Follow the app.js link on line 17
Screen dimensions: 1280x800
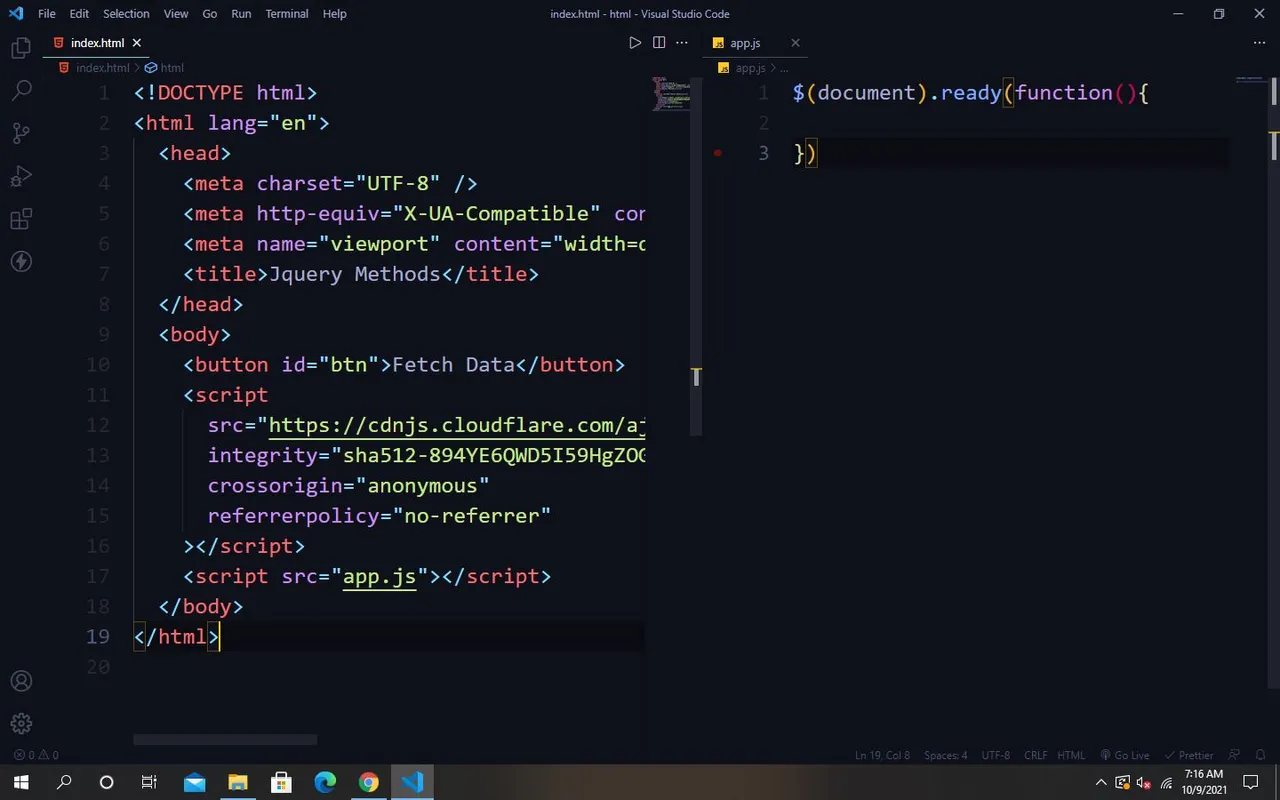[379, 576]
